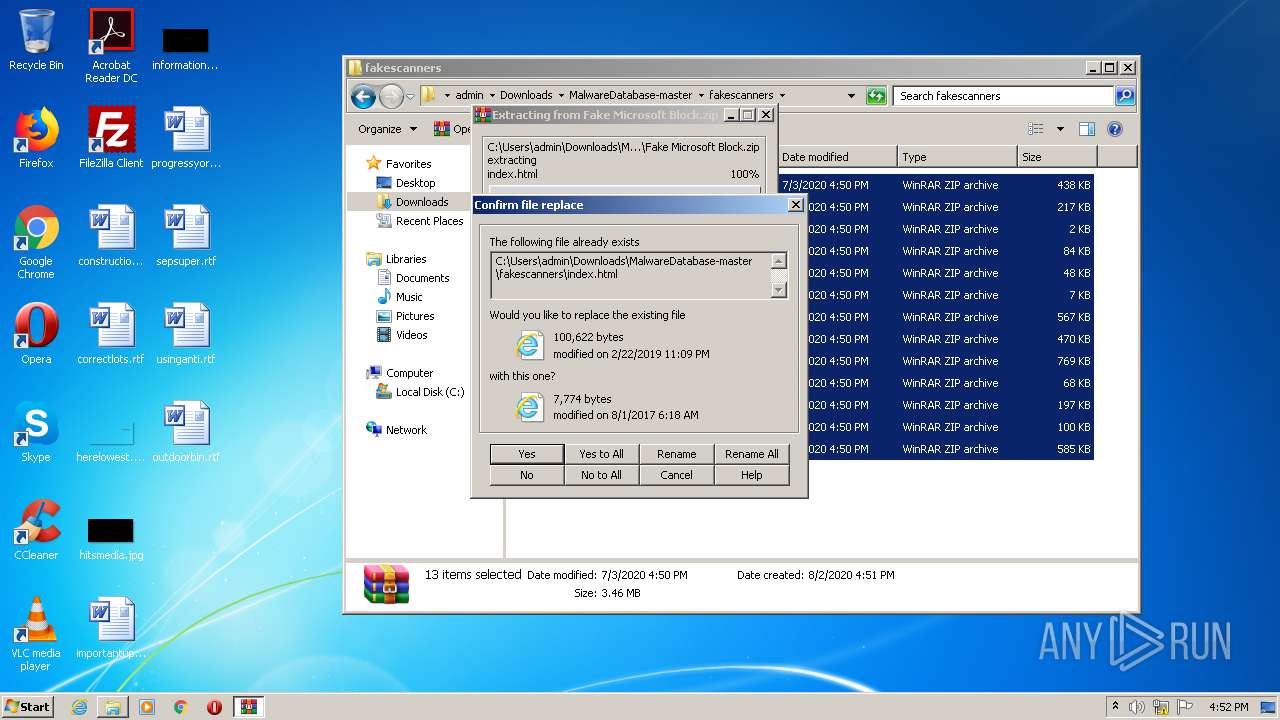Expand dropdown after admin in breadcrumb

coord(490,96)
